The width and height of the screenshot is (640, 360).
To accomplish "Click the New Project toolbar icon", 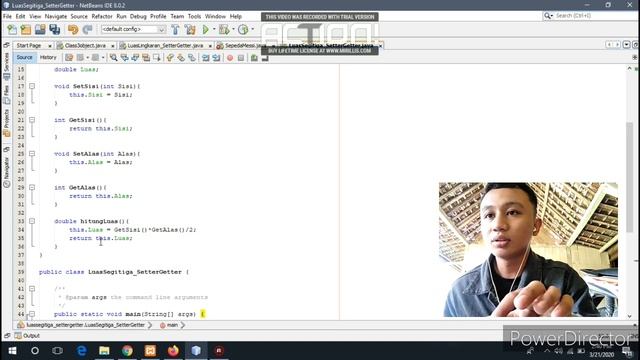I will tap(26, 29).
